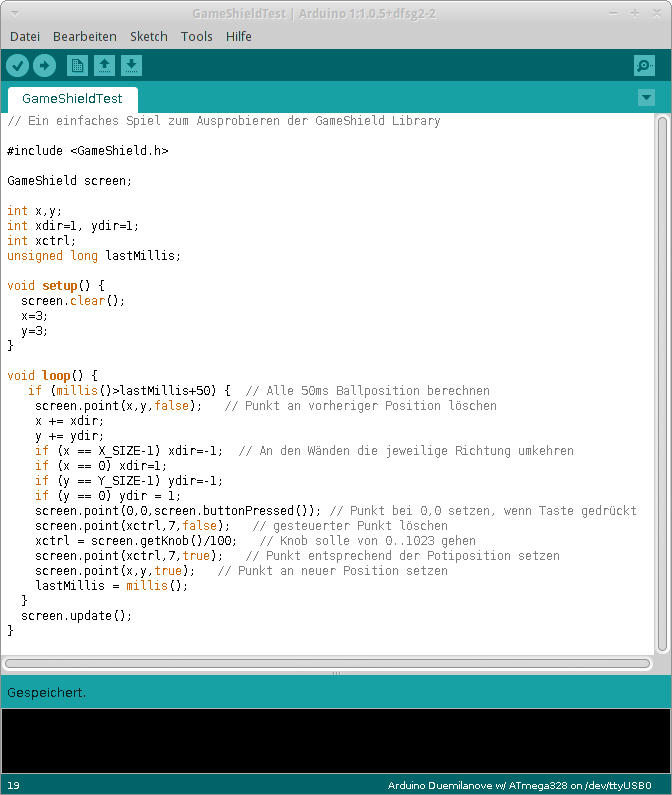The height and width of the screenshot is (795, 672).
Task: Click the horizontal editor scrollbar
Action: tap(330, 663)
